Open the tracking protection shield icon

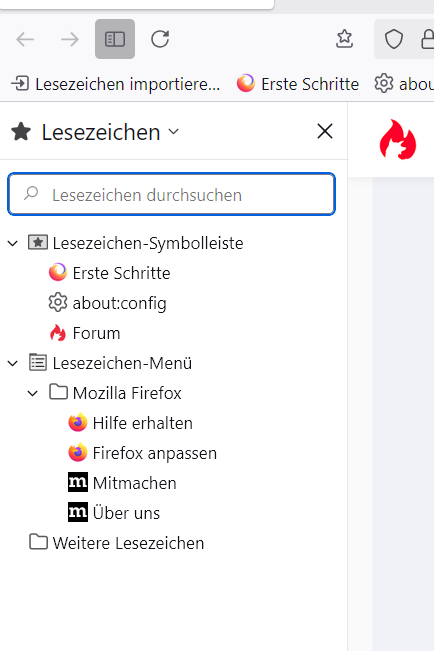pyautogui.click(x=393, y=39)
